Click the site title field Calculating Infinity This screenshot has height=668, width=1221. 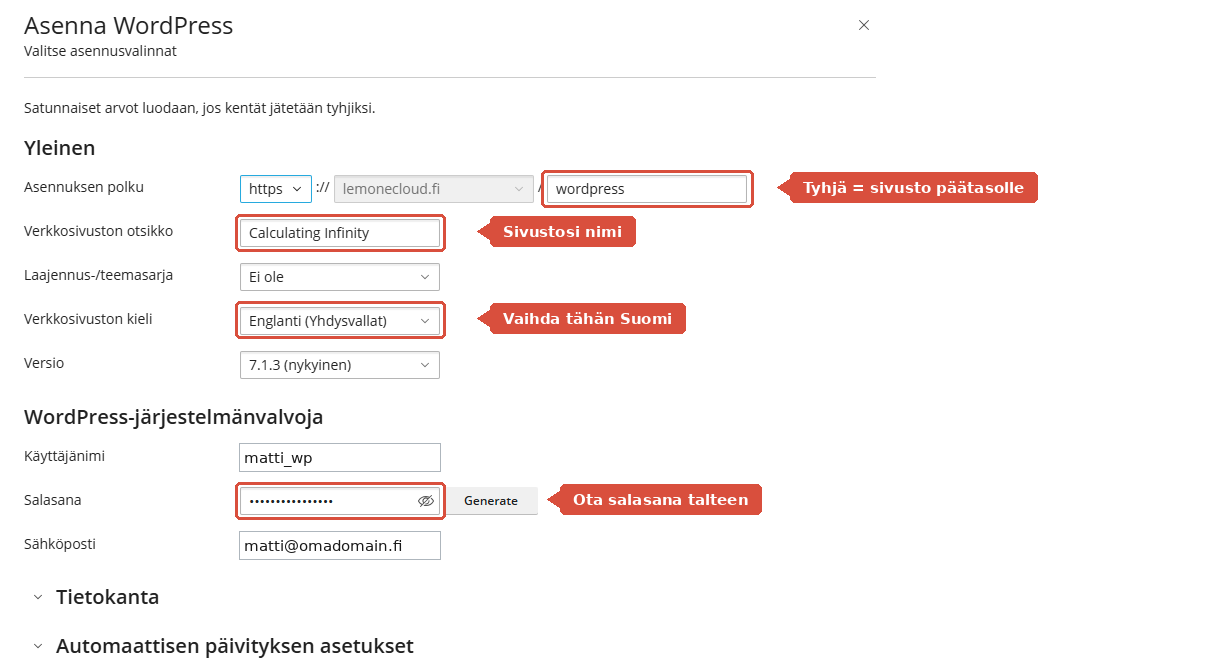coord(339,233)
